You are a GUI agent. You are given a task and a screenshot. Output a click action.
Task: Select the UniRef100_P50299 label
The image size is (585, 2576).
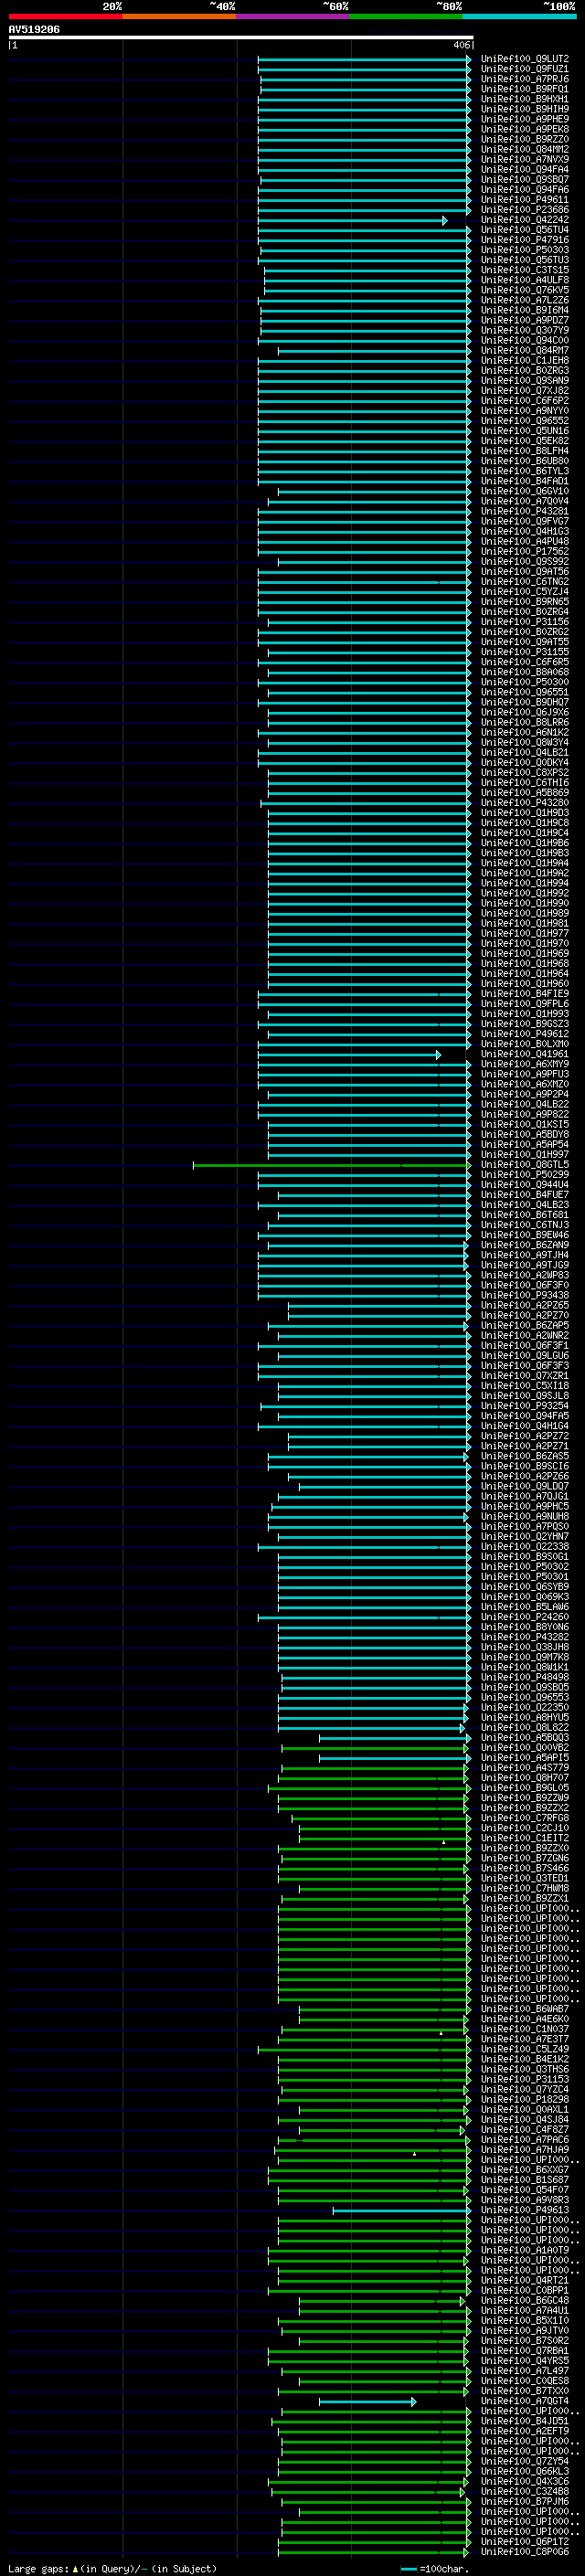tap(524, 1175)
